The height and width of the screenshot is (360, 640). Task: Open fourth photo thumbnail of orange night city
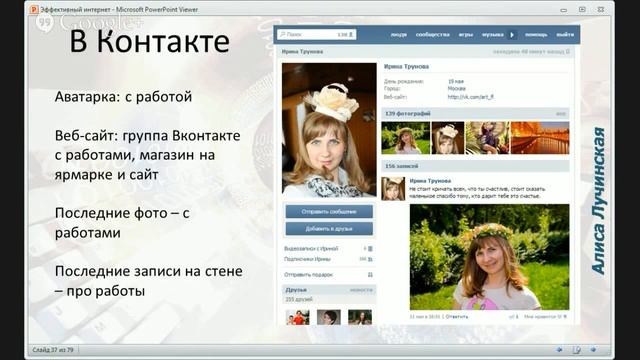point(540,138)
